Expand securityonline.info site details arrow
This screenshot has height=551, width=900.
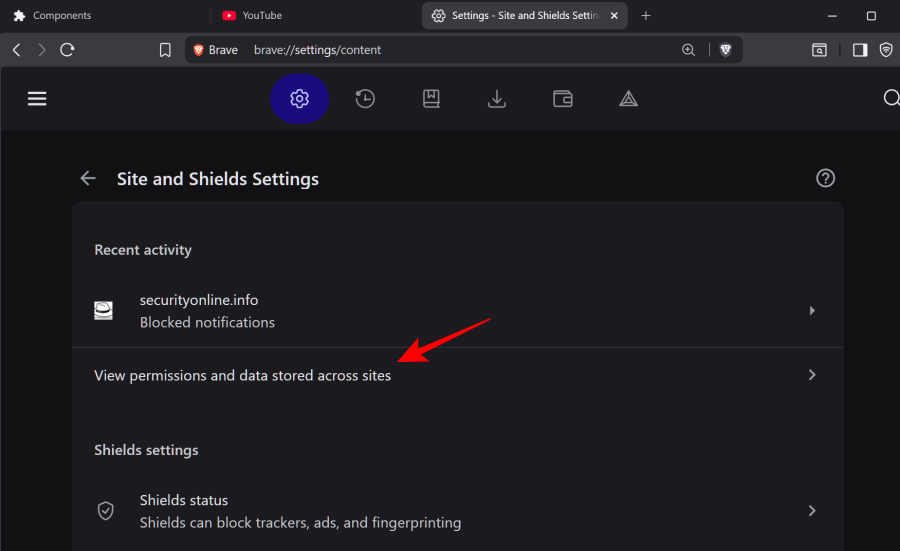[812, 311]
